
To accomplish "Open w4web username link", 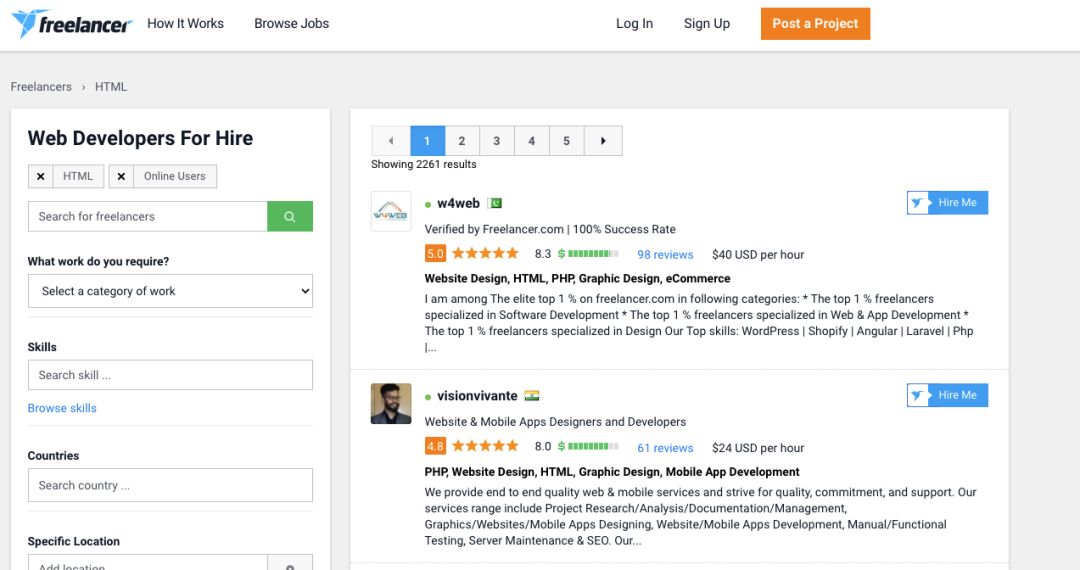I will point(458,203).
